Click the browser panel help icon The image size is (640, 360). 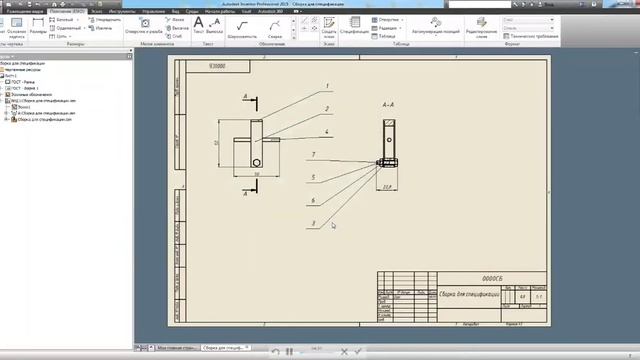[129, 56]
